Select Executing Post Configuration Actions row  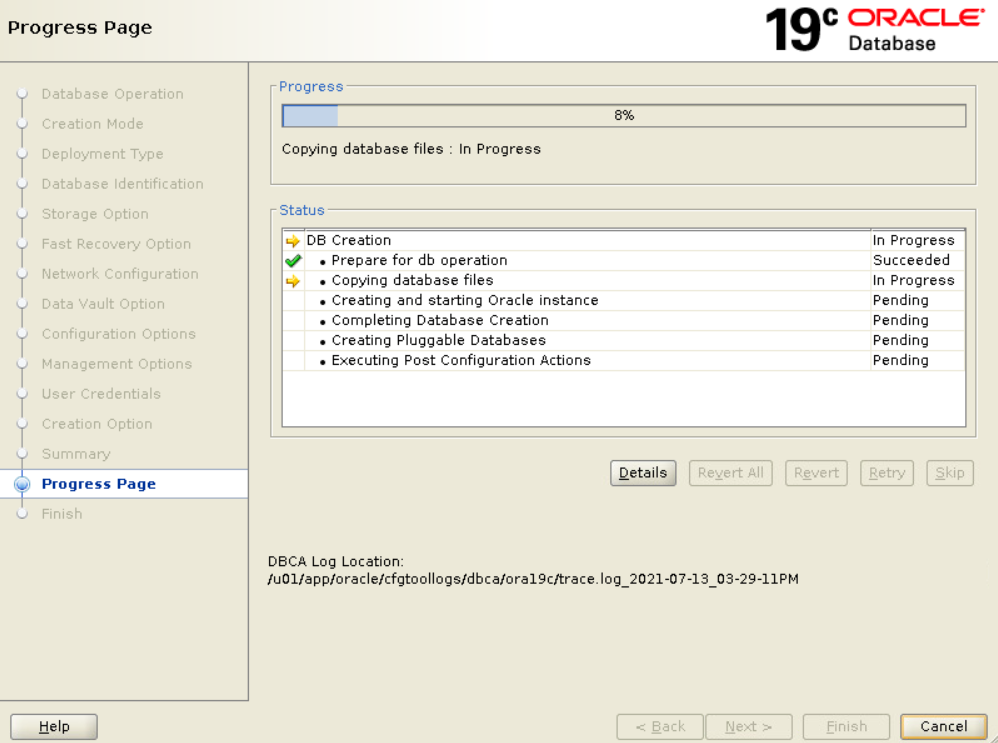coord(624,360)
